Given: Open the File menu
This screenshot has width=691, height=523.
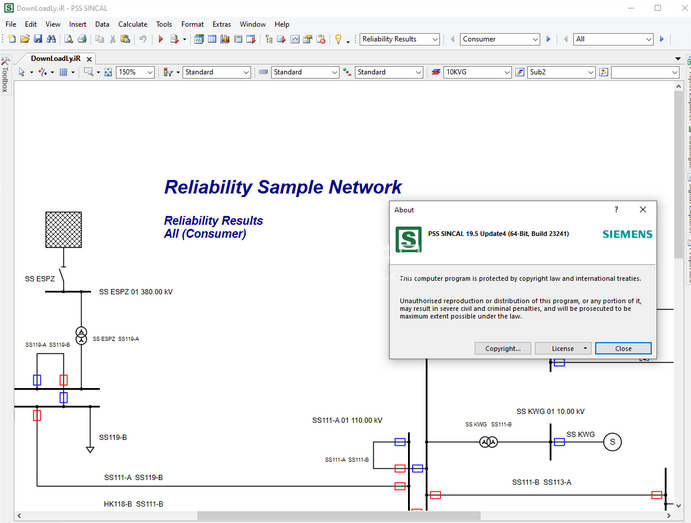Looking at the screenshot, I should (11, 24).
